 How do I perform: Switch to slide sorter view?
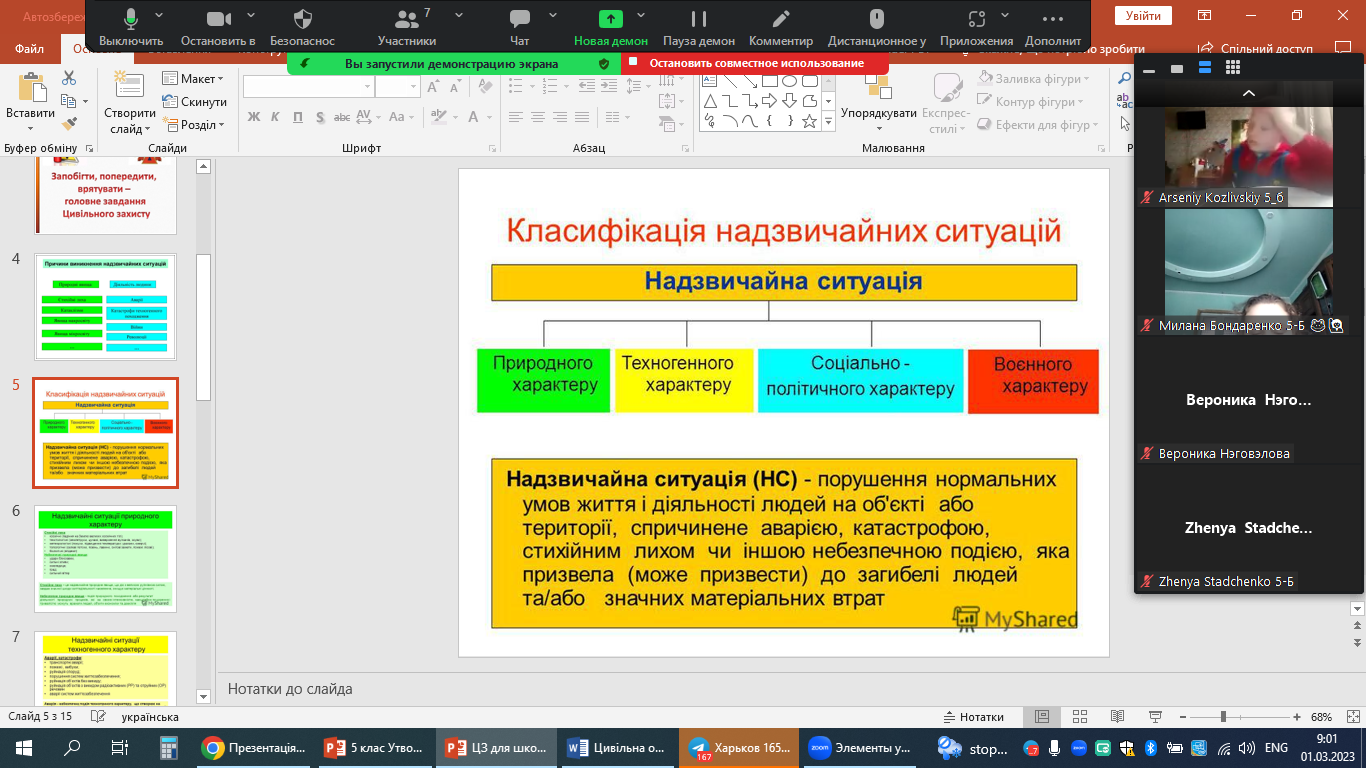1078,717
